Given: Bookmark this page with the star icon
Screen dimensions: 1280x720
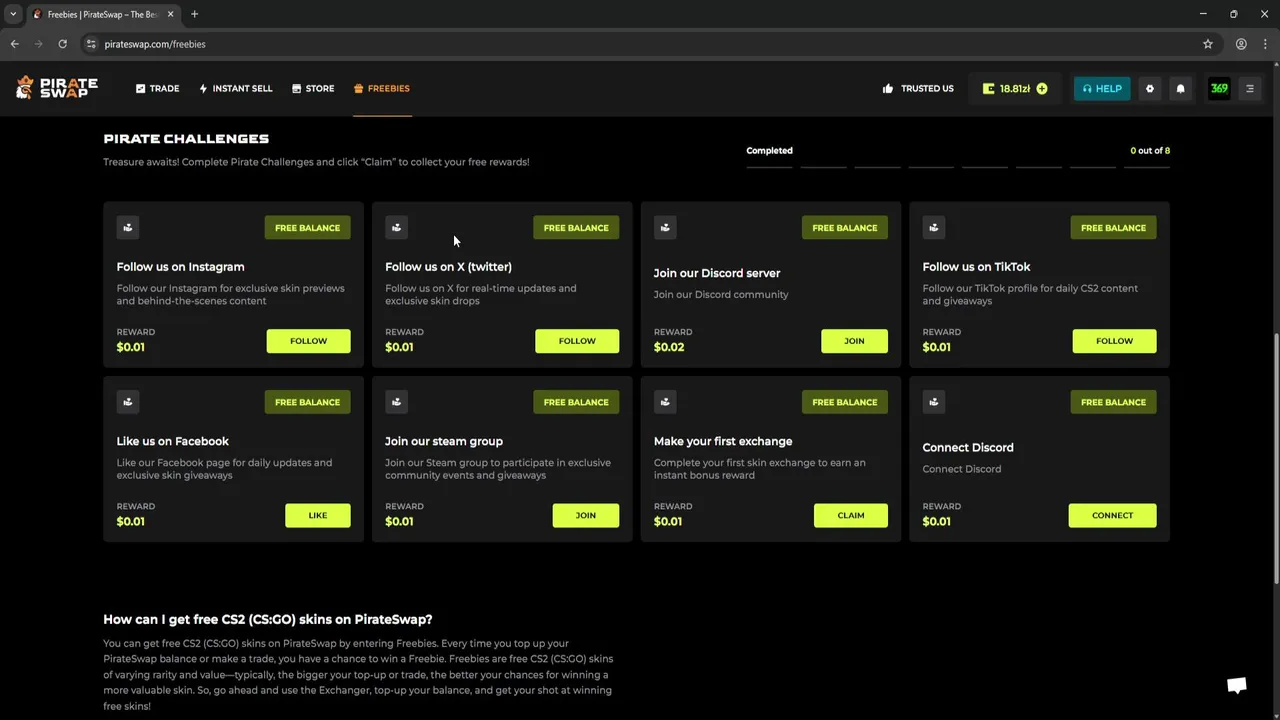Looking at the screenshot, I should 1207,44.
